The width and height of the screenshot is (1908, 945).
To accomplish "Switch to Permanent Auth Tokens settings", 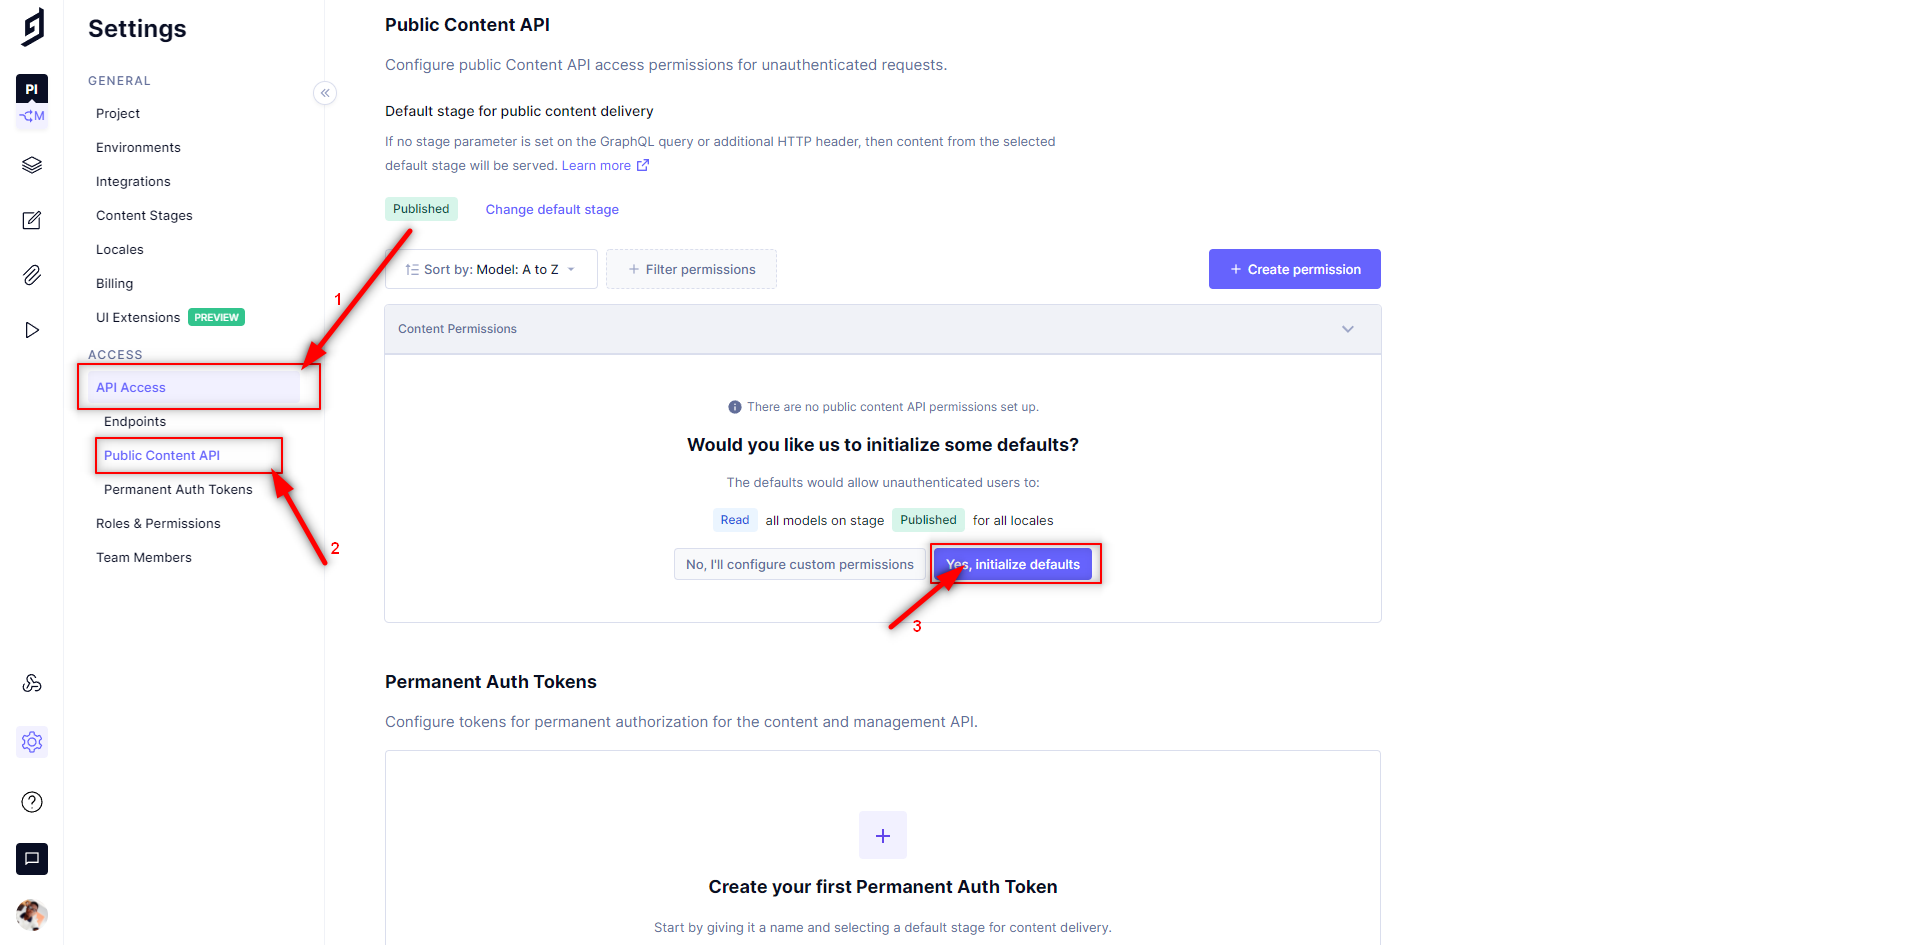I will point(177,489).
